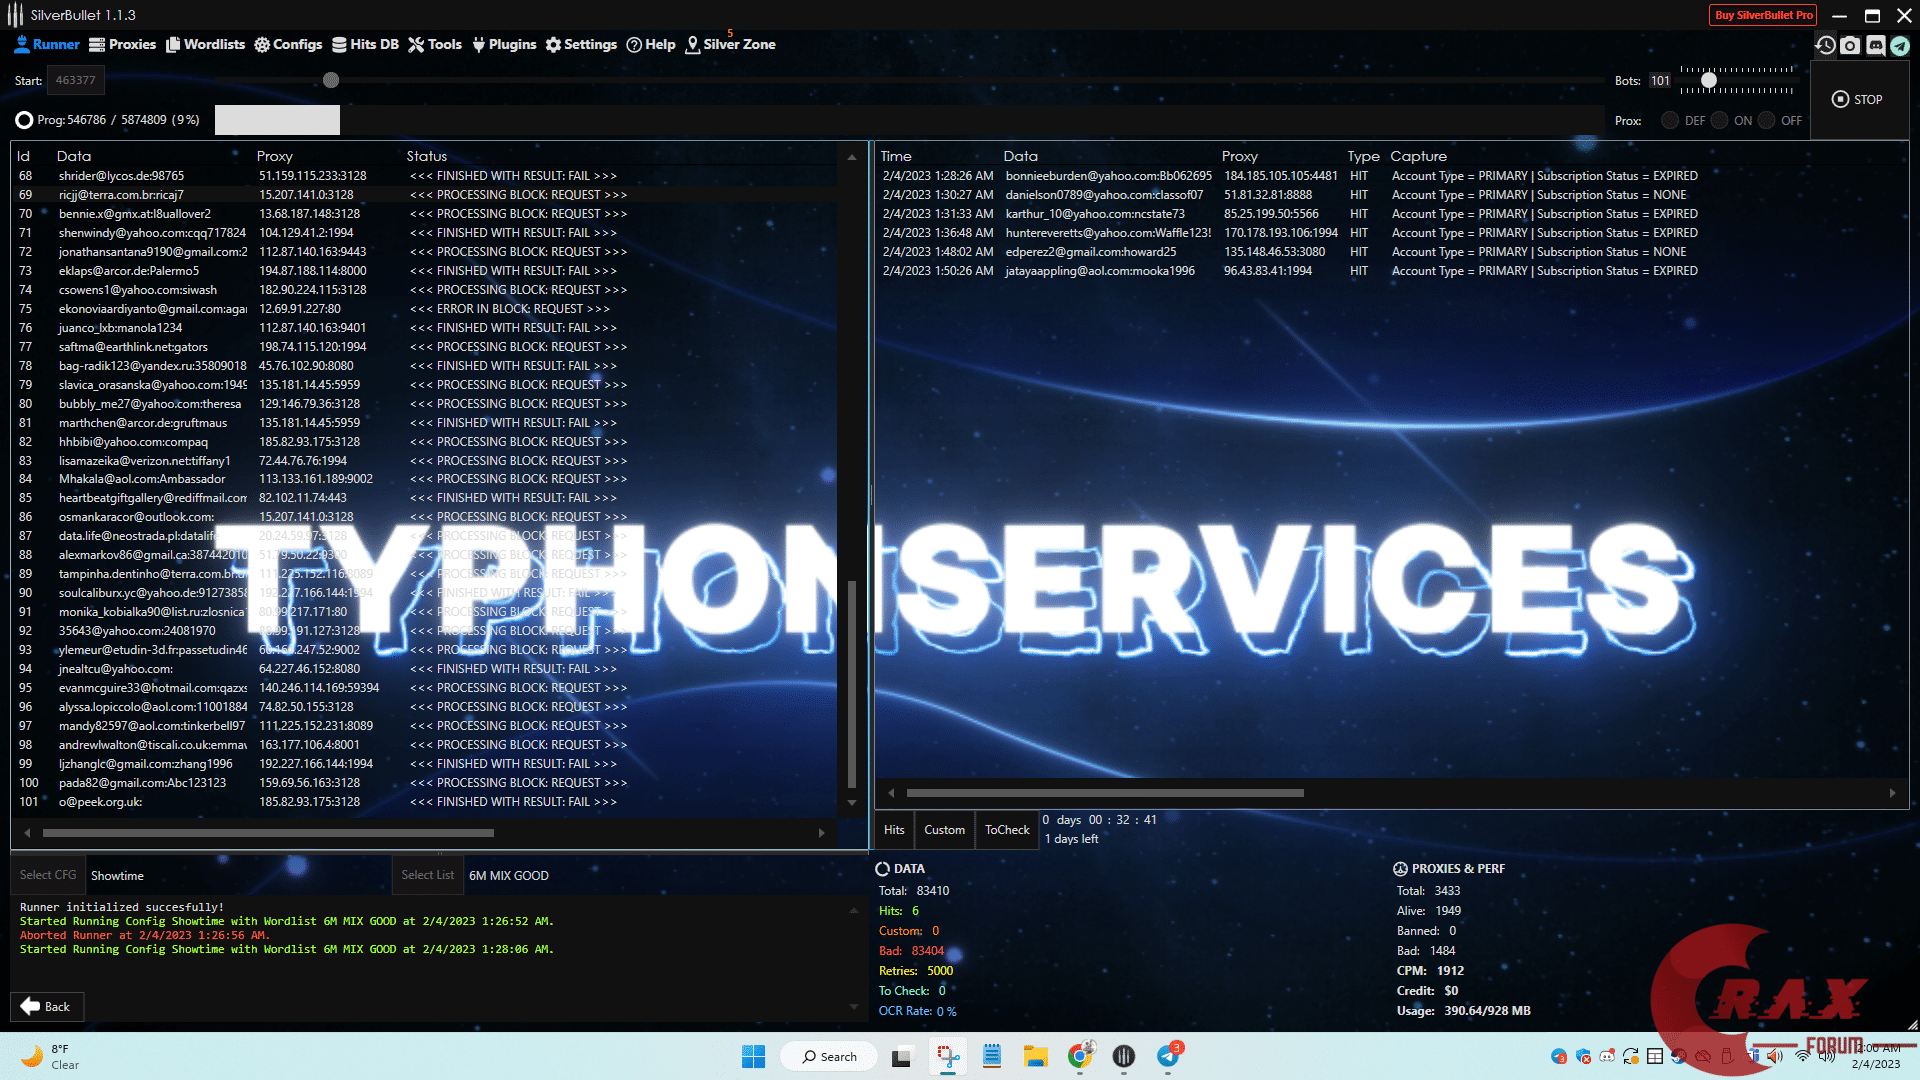
Task: Click the Type column header in hits
Action: coord(1363,156)
